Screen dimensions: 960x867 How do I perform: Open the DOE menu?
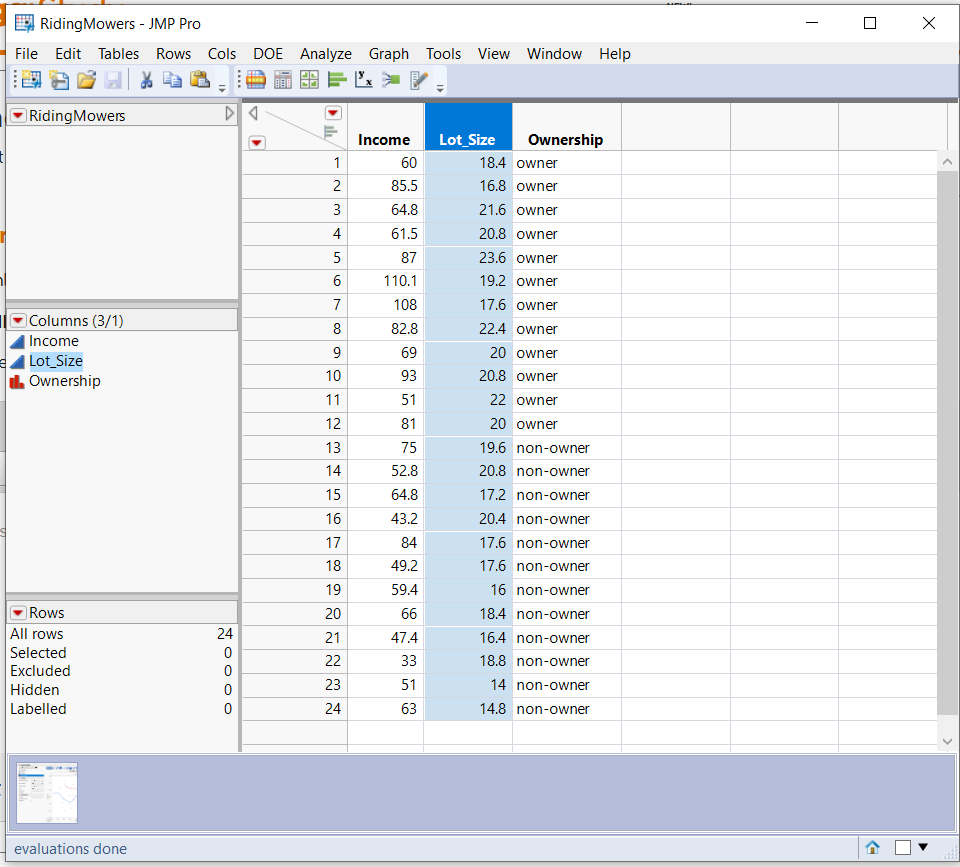tap(268, 54)
